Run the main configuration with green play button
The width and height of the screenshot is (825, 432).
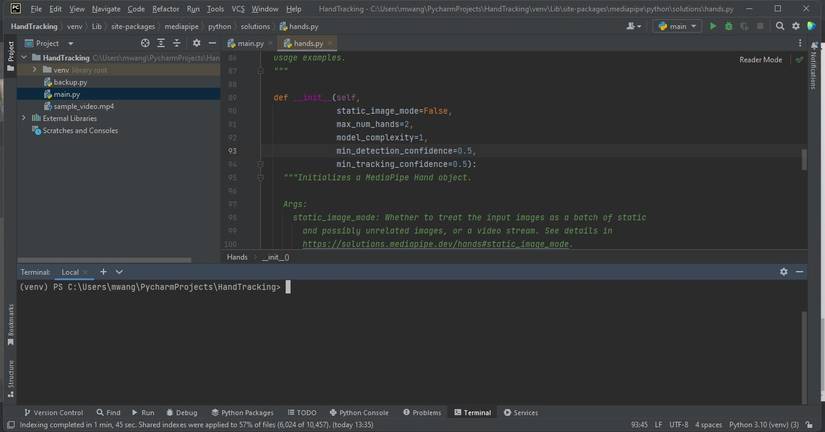click(x=713, y=27)
